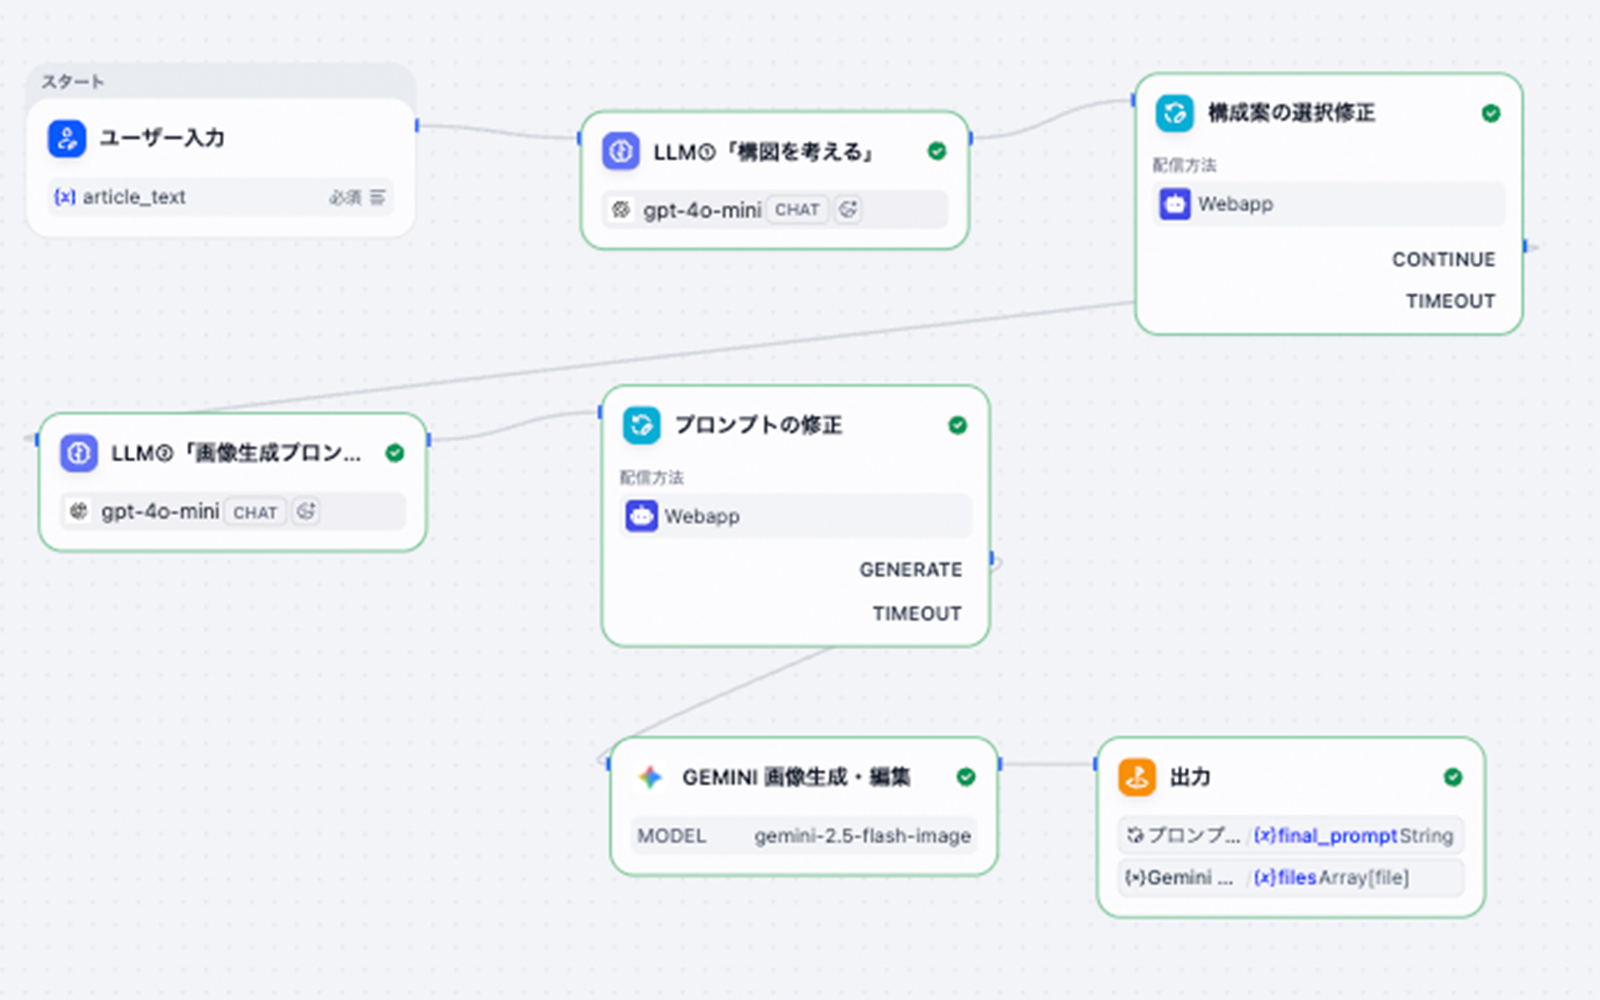Click the gpt-4o-mini model label in LLM② node
Image resolution: width=1600 pixels, height=1000 pixels.
click(160, 511)
